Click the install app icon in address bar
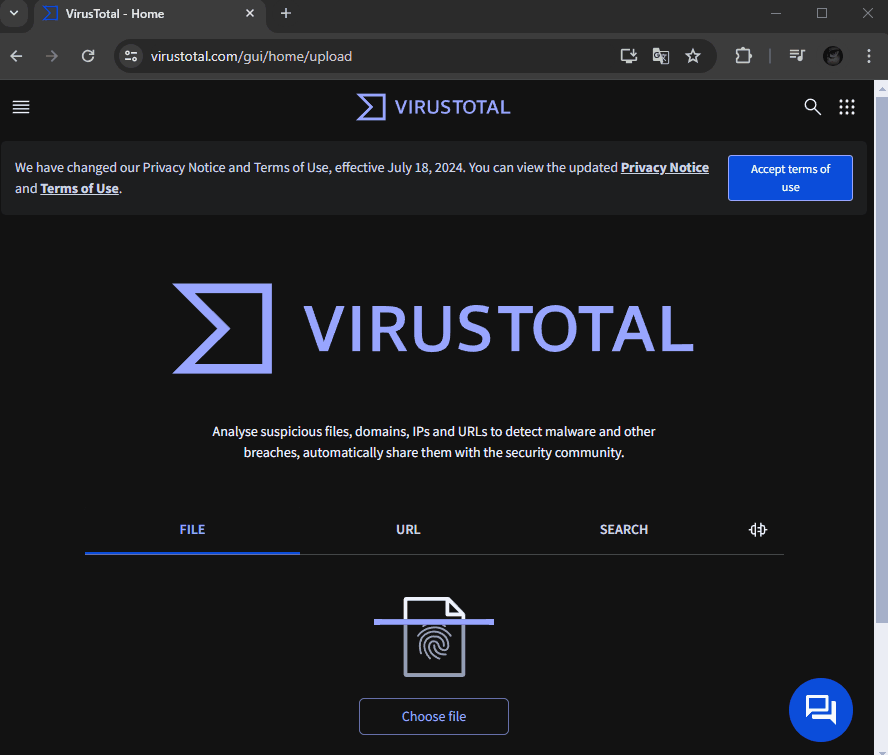 pos(628,56)
